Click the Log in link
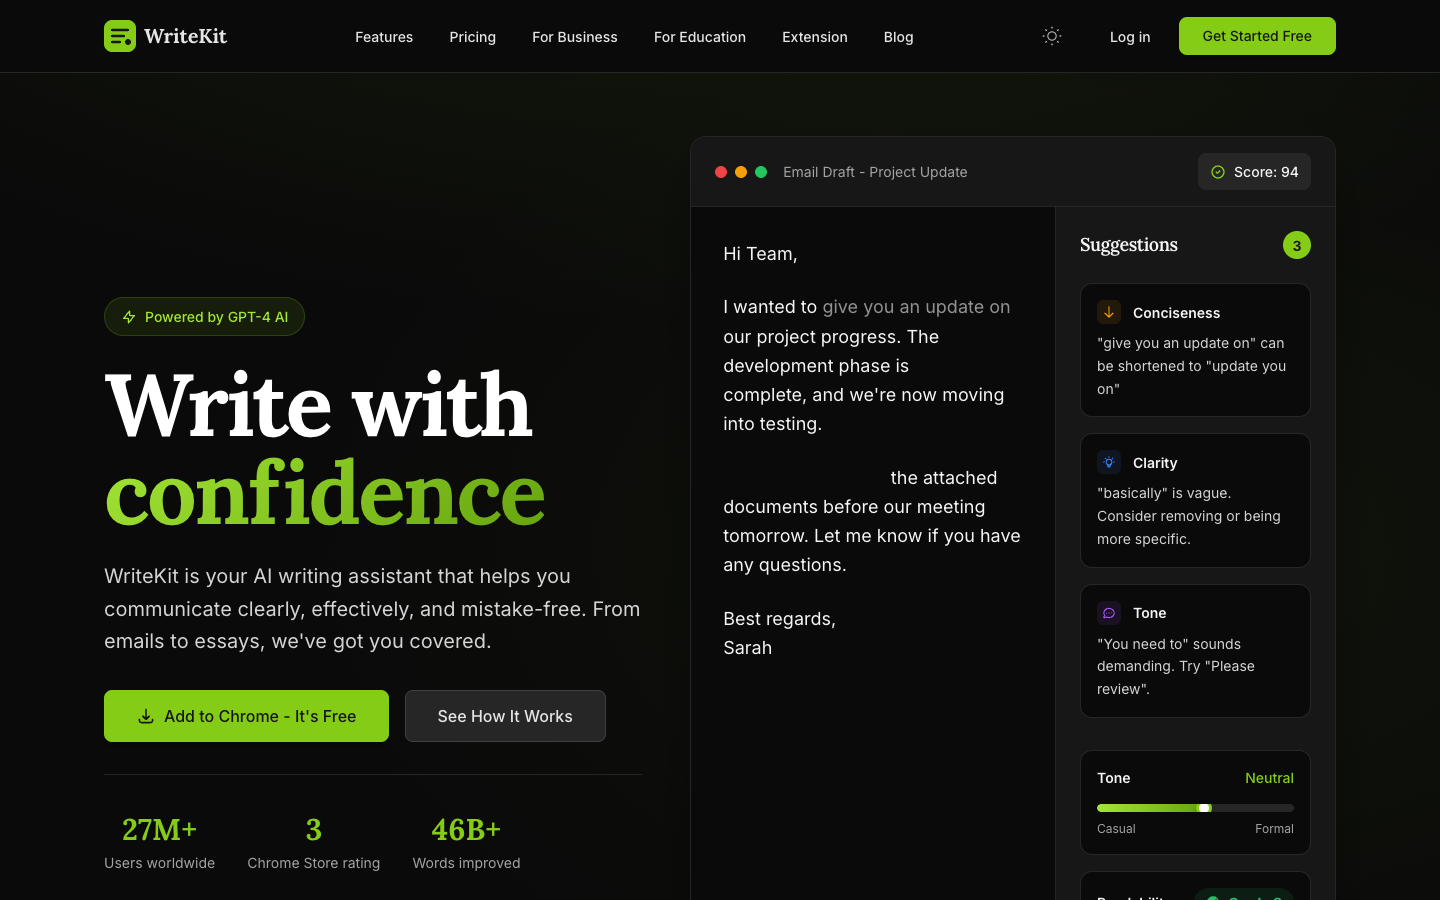The image size is (1440, 900). (x=1130, y=37)
